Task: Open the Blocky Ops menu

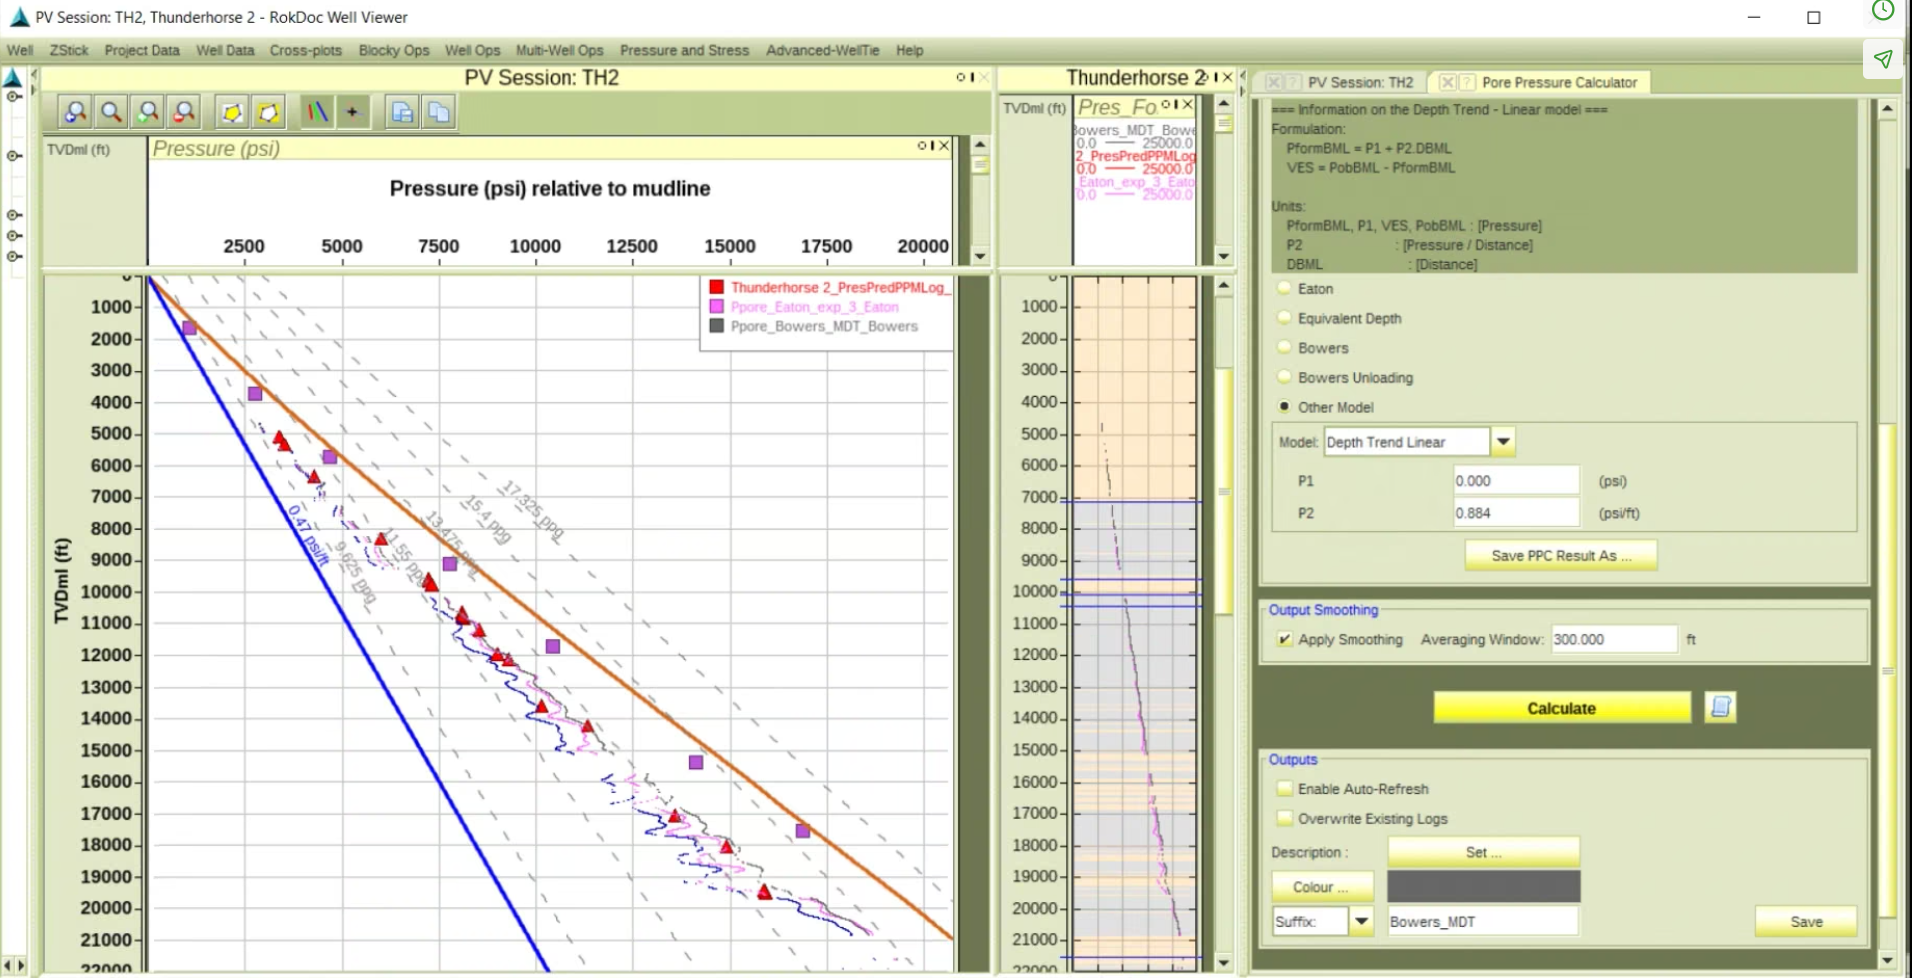Action: coord(394,50)
